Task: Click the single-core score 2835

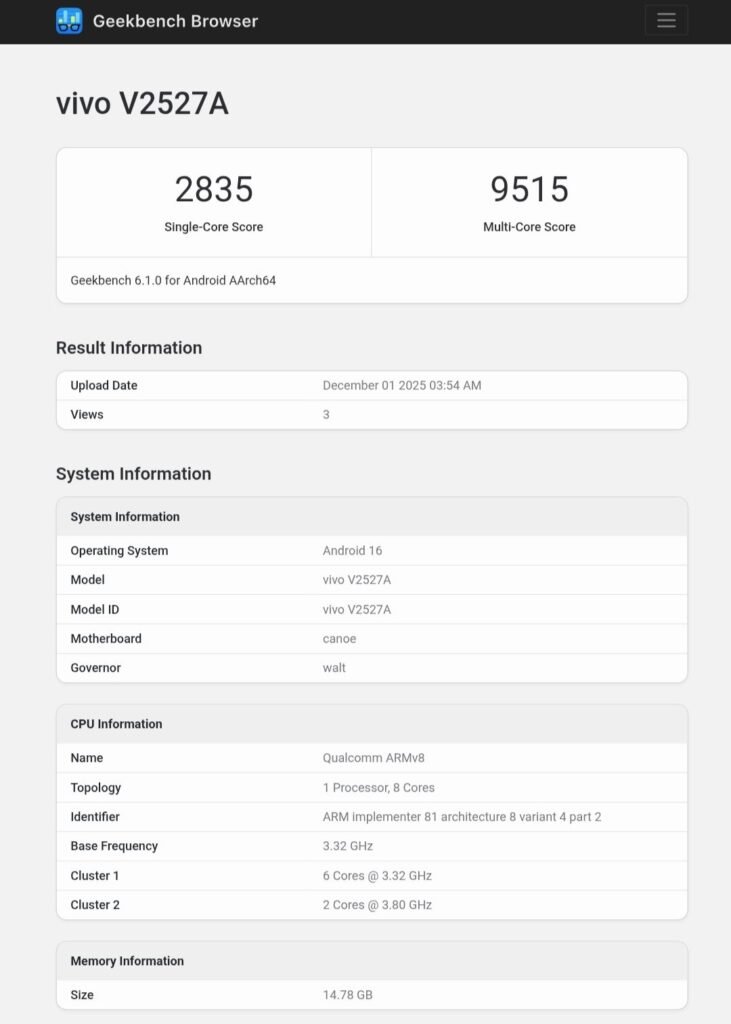Action: pos(214,189)
